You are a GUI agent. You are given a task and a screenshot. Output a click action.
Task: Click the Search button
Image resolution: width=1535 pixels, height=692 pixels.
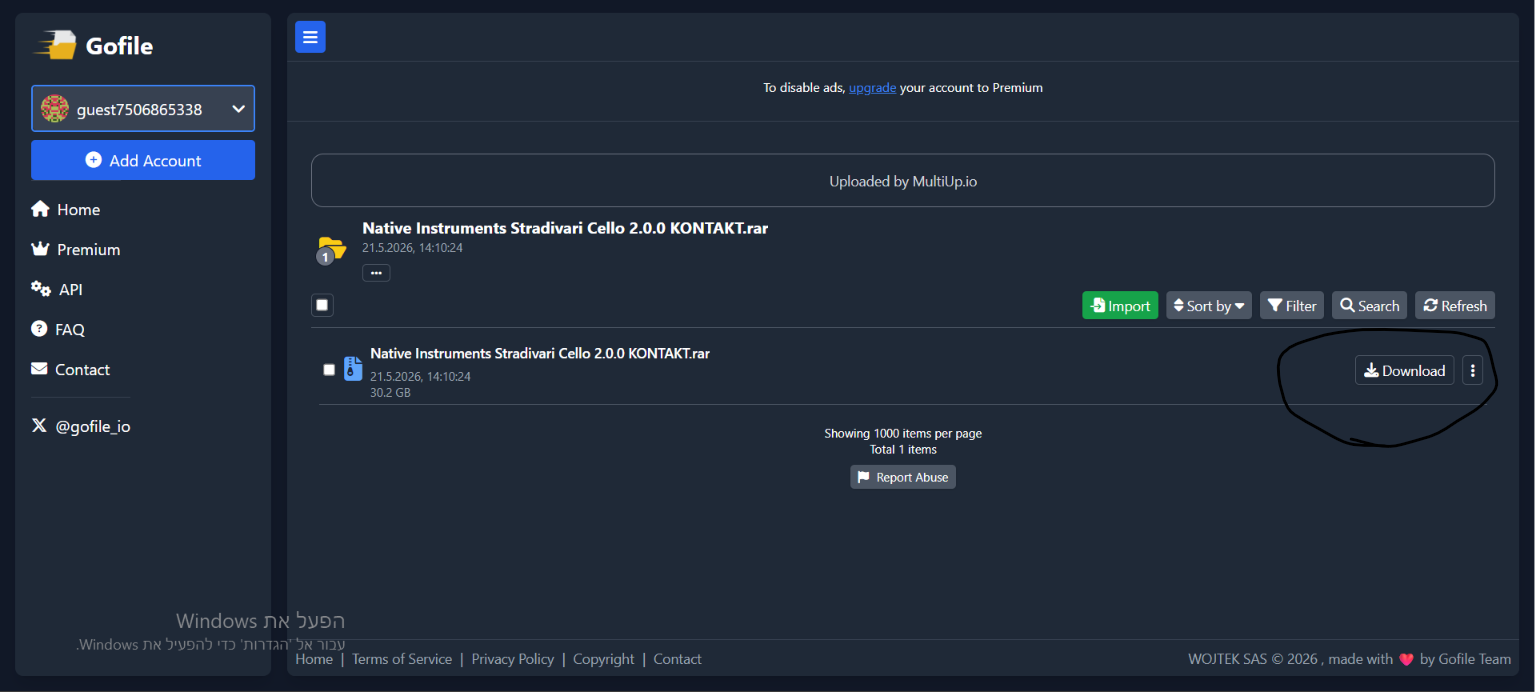[1369, 305]
